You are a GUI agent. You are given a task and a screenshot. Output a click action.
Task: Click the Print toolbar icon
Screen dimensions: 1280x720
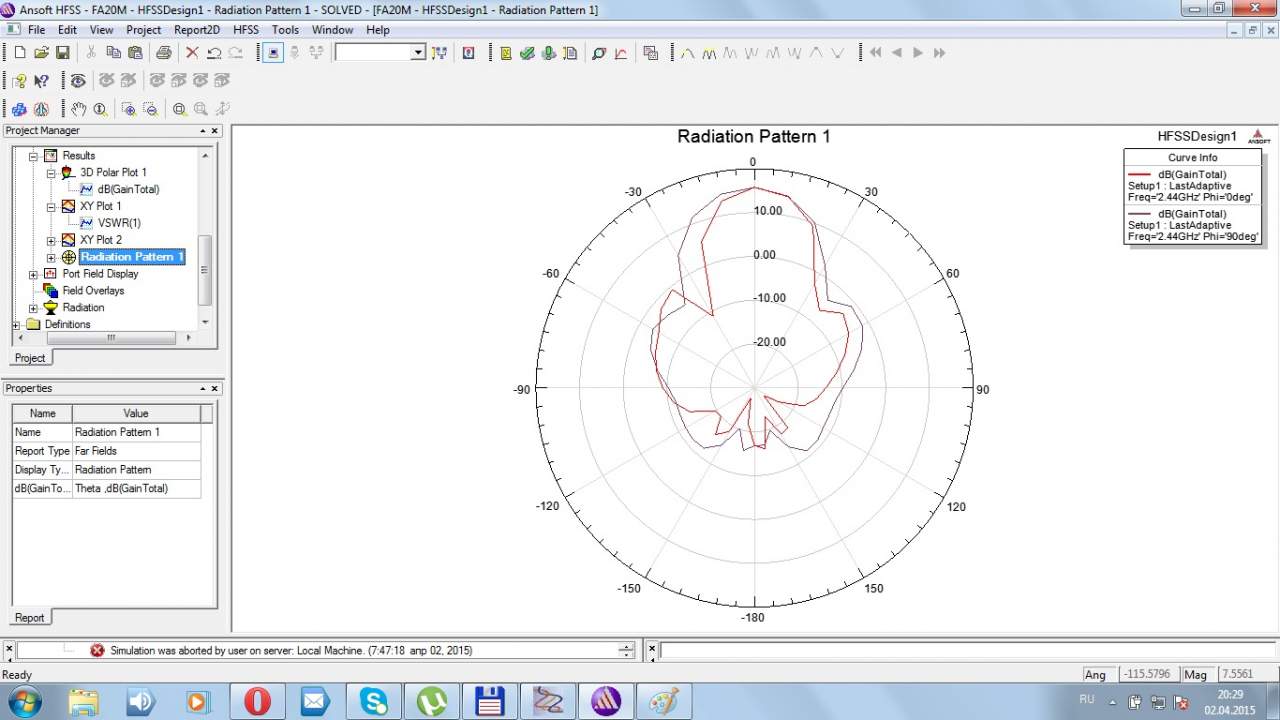(x=163, y=53)
